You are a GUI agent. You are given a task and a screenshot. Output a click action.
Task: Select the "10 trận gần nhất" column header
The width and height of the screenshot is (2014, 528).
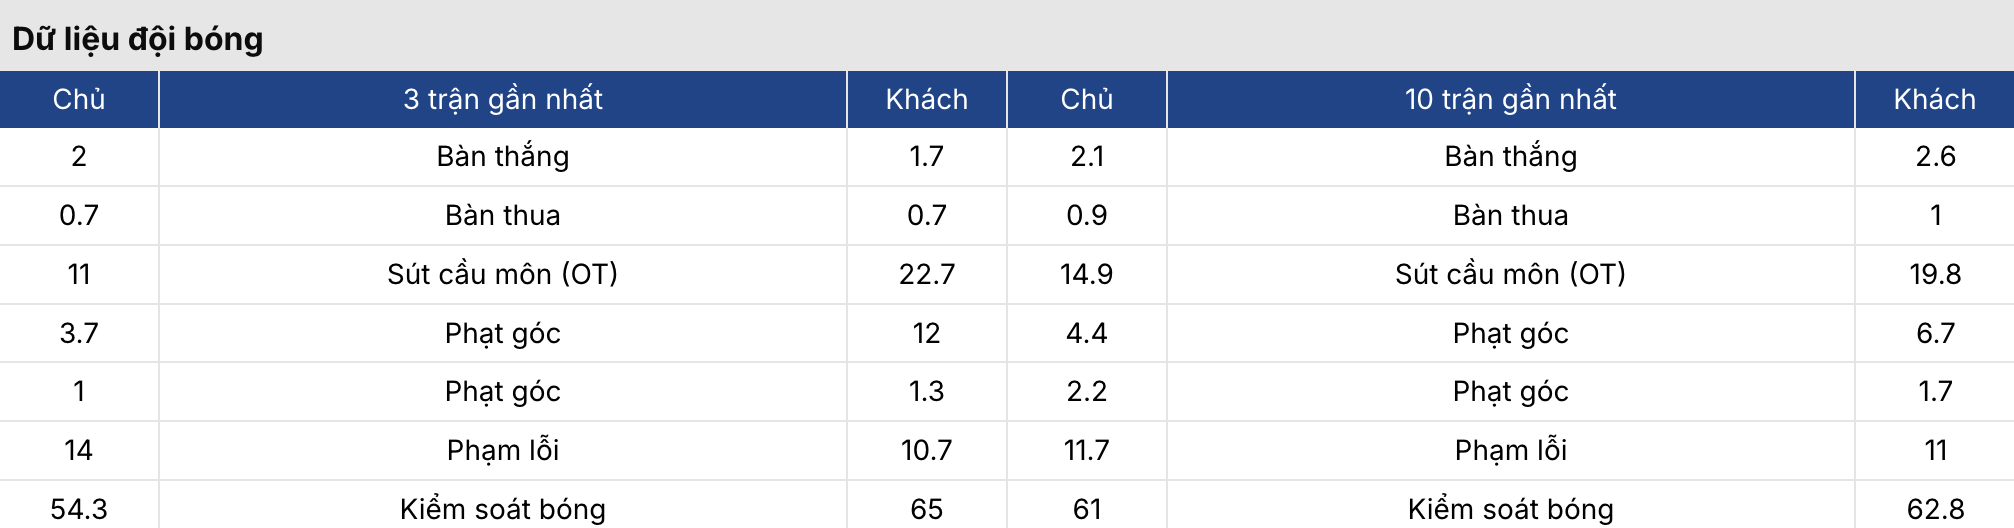pyautogui.click(x=1510, y=99)
